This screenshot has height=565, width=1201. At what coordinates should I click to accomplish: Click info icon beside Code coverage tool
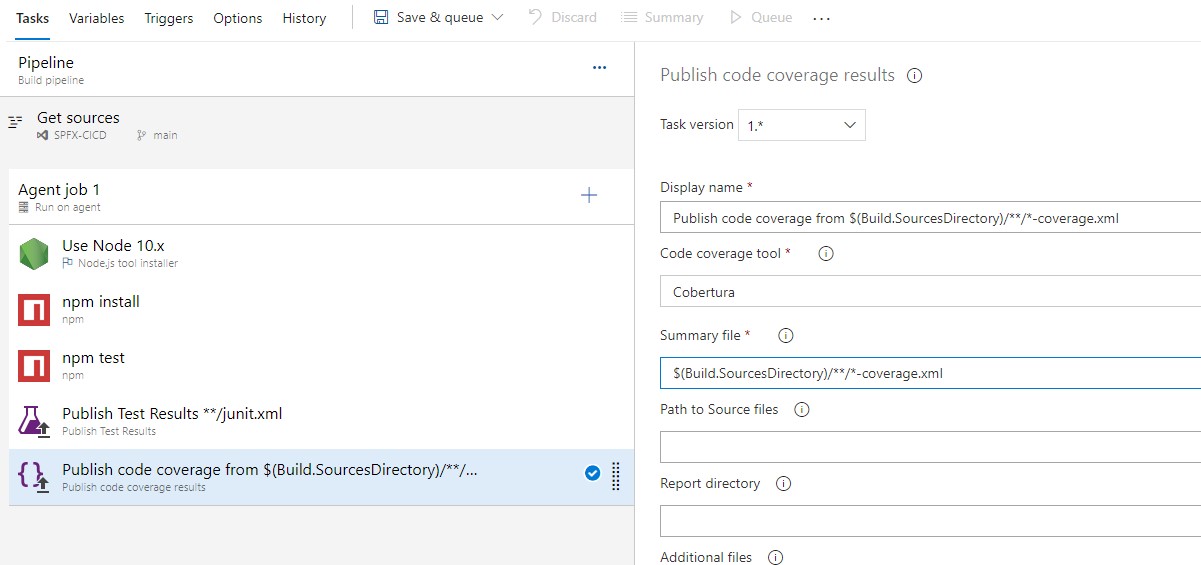(826, 254)
